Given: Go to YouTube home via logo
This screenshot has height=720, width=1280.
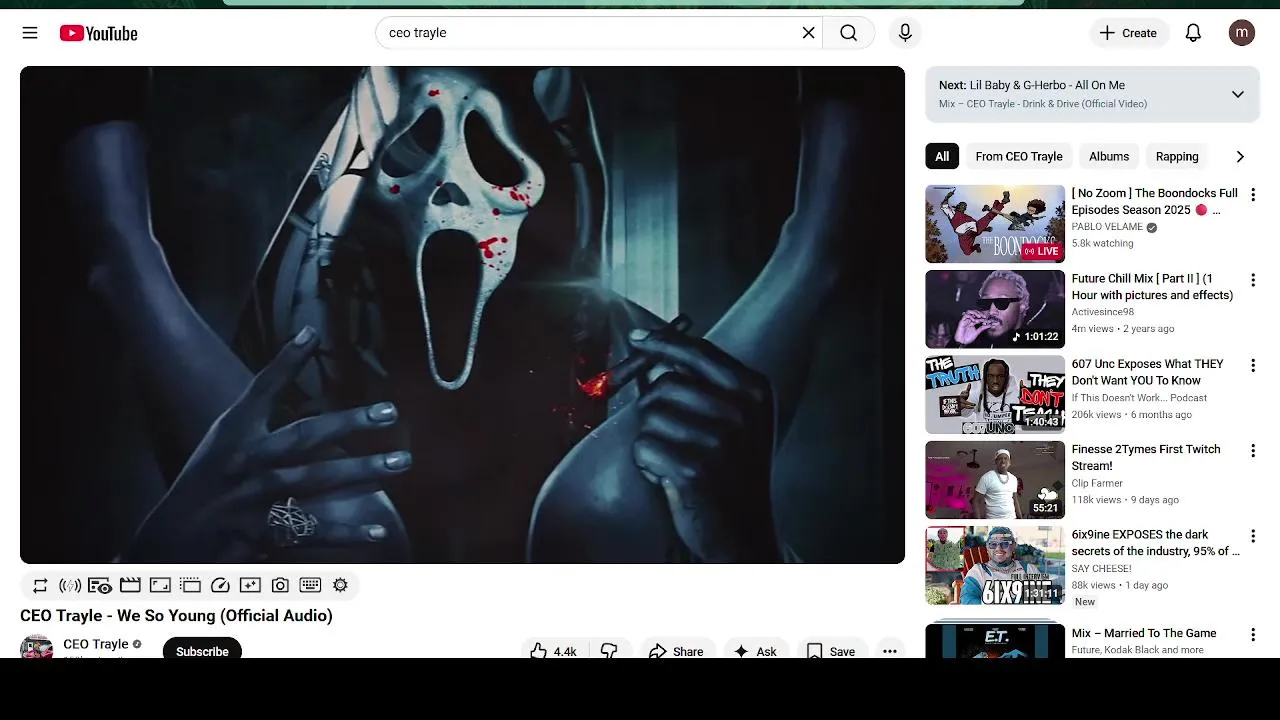Looking at the screenshot, I should pyautogui.click(x=98, y=33).
